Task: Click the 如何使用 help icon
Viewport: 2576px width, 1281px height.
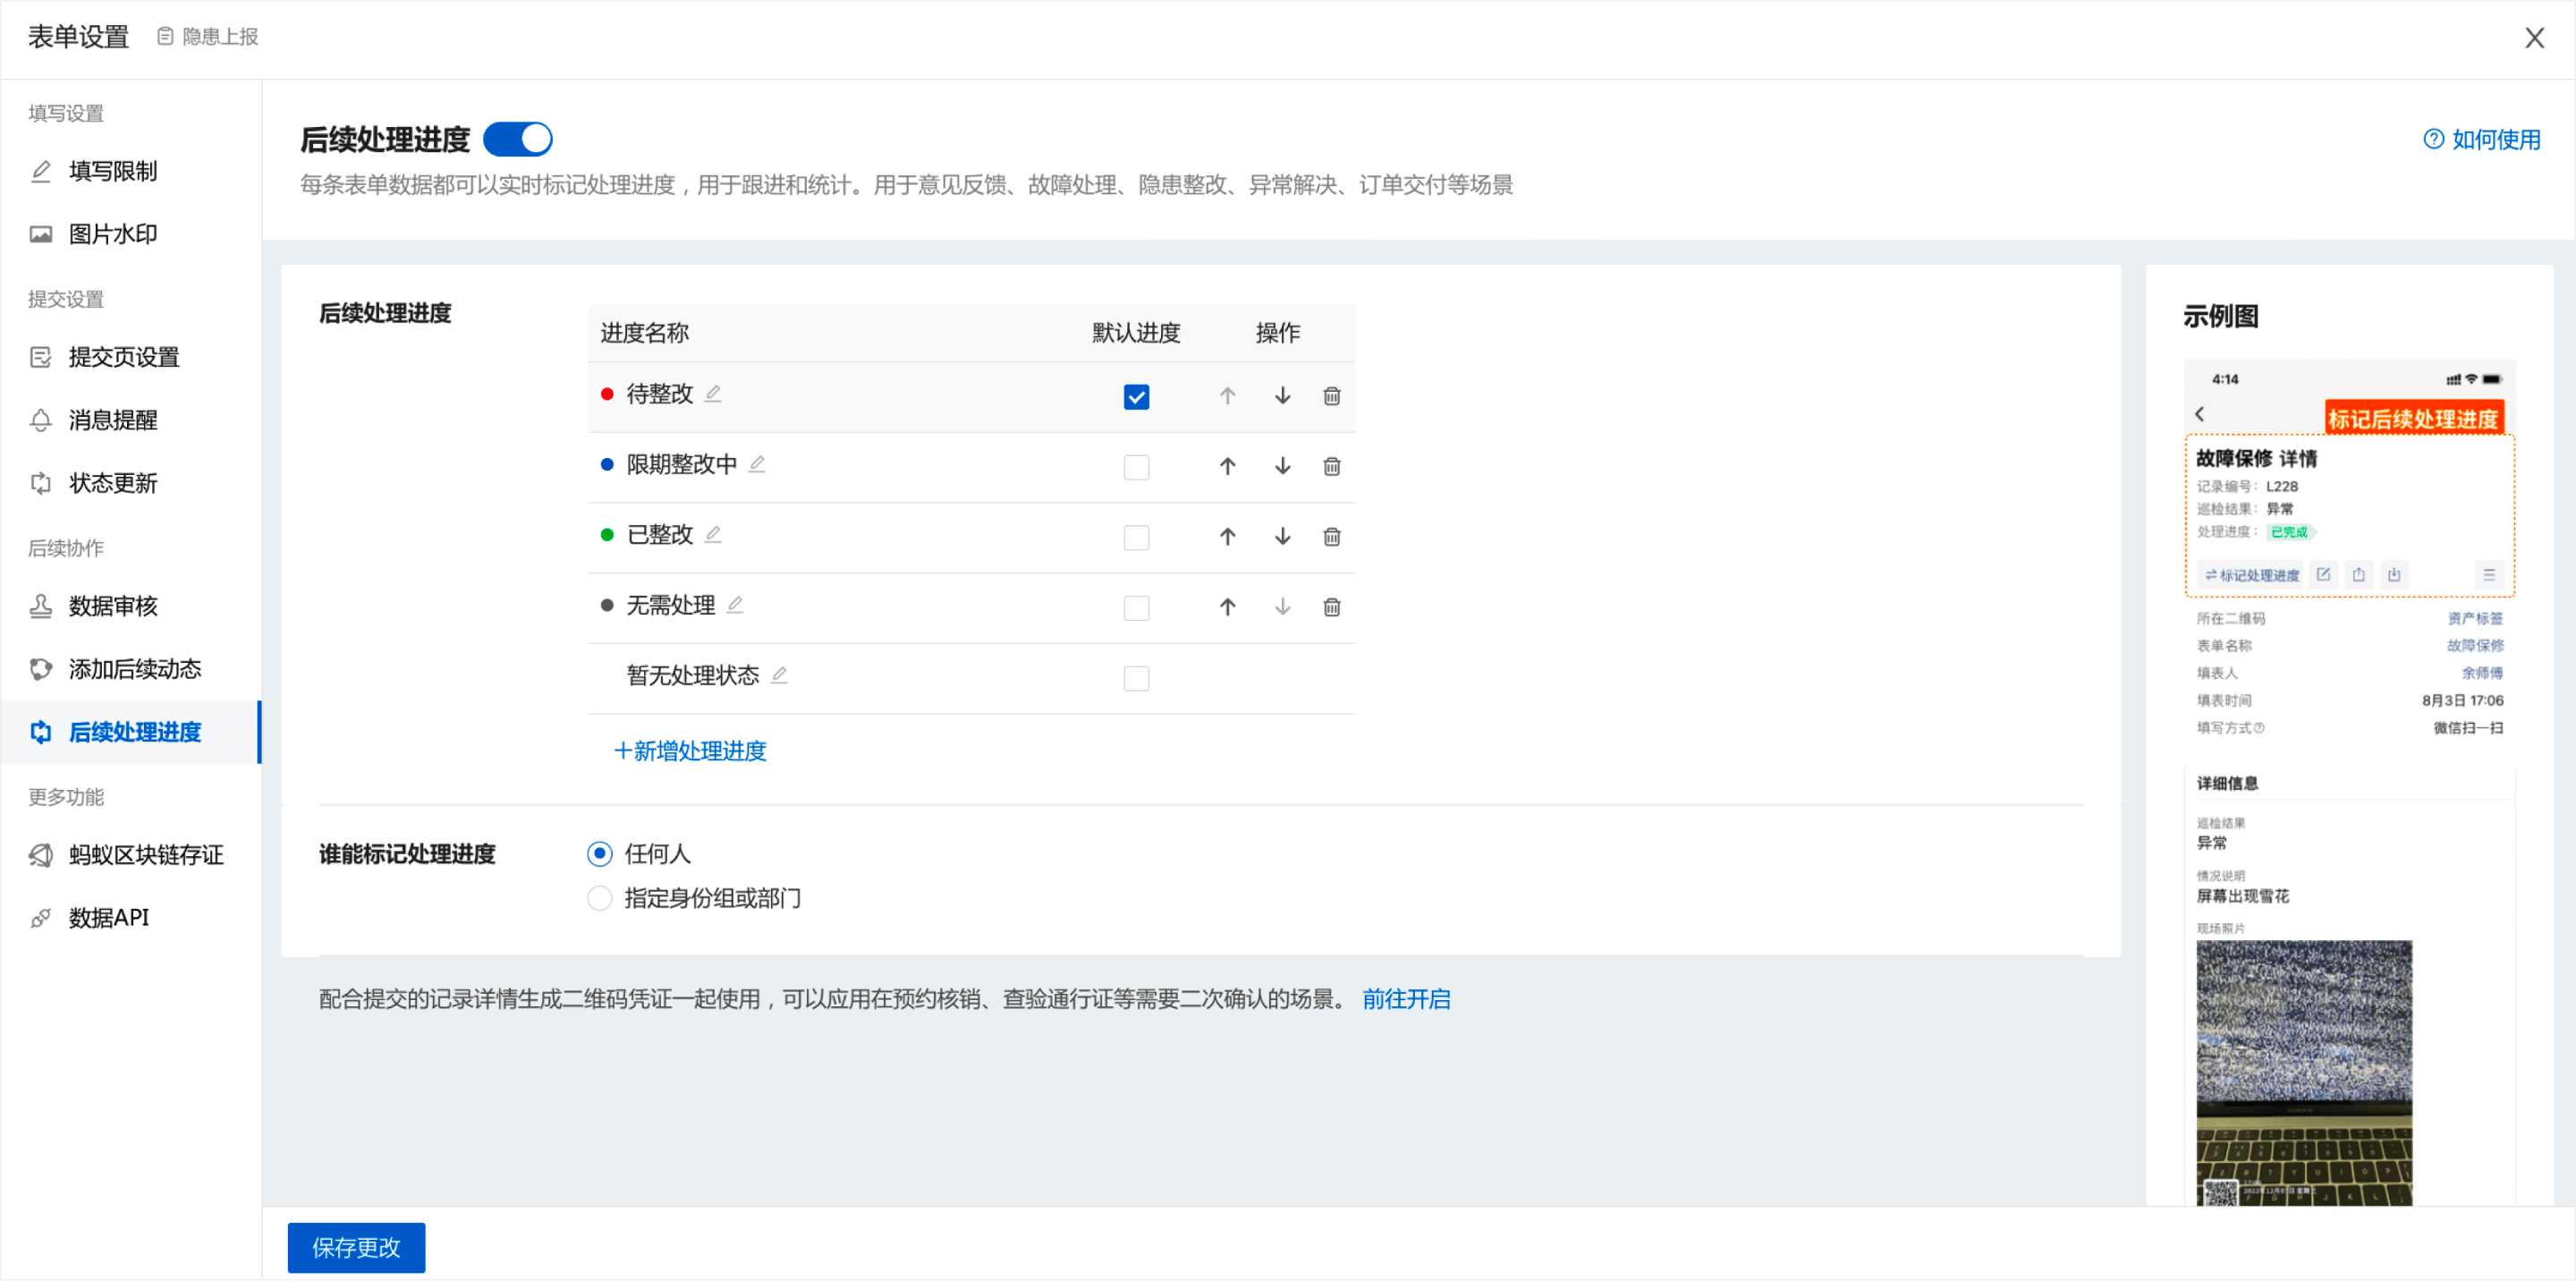Action: point(2433,139)
